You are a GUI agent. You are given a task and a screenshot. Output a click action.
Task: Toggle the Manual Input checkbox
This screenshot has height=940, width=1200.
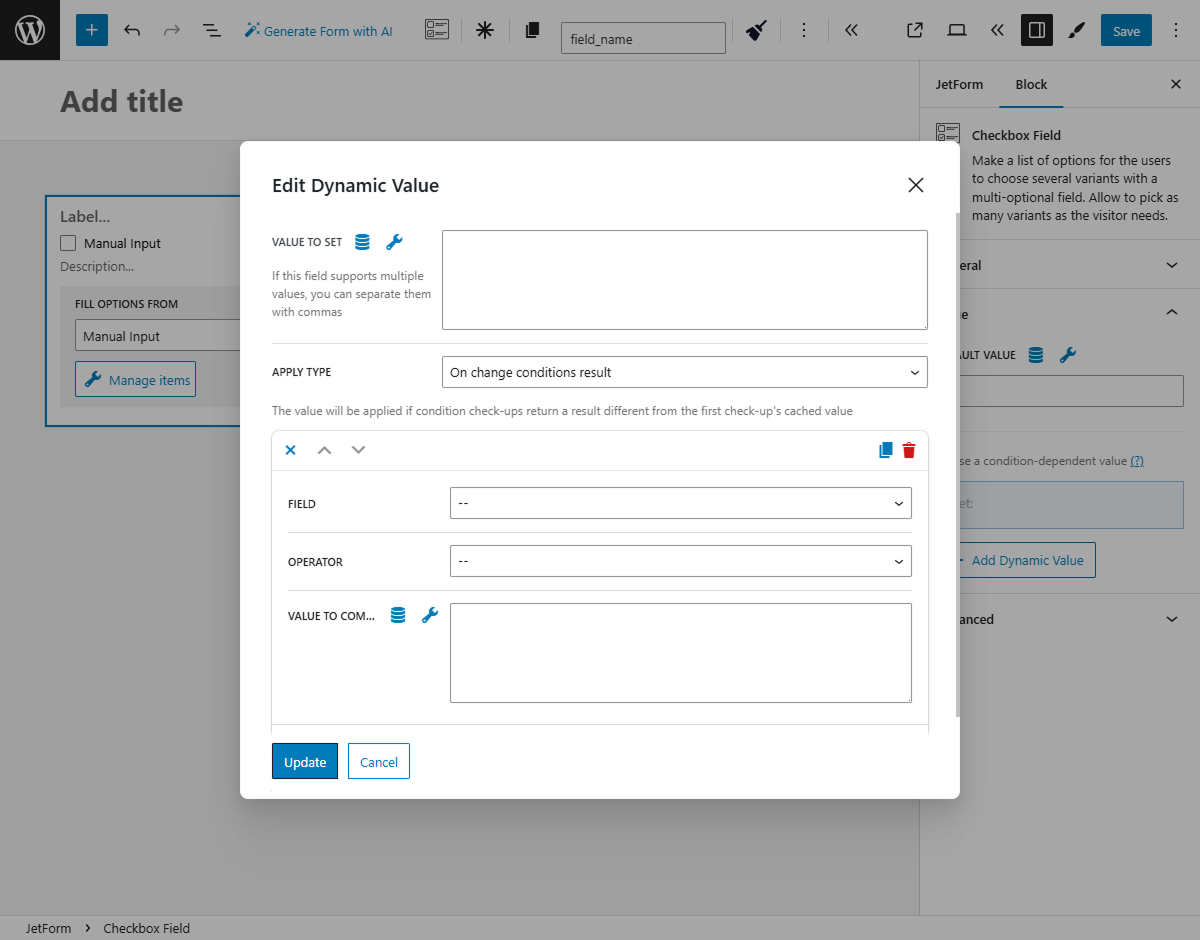(x=67, y=242)
